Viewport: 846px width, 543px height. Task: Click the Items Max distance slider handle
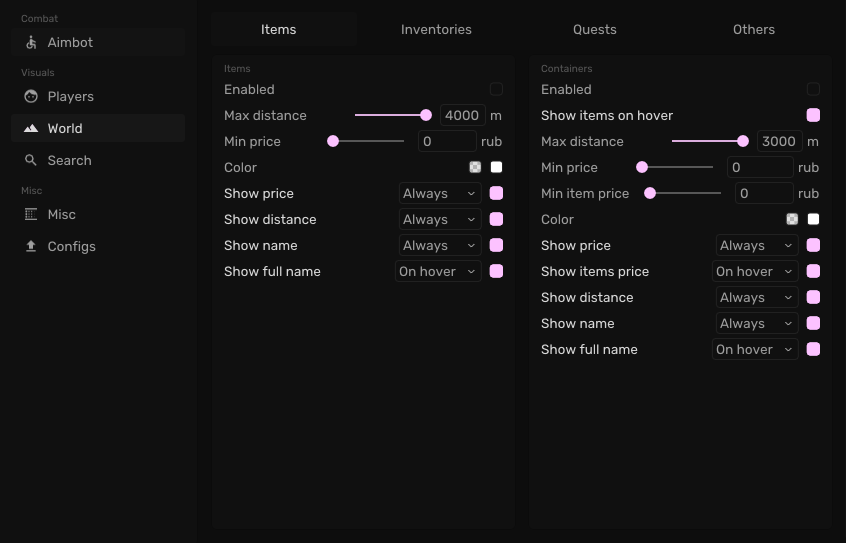click(426, 116)
